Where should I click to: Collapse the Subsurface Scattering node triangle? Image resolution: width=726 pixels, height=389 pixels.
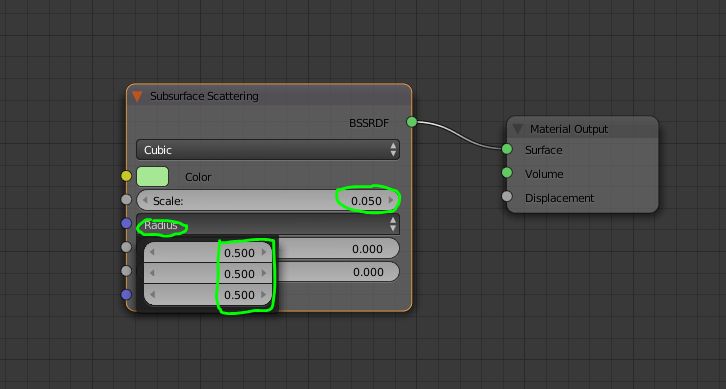(137, 96)
